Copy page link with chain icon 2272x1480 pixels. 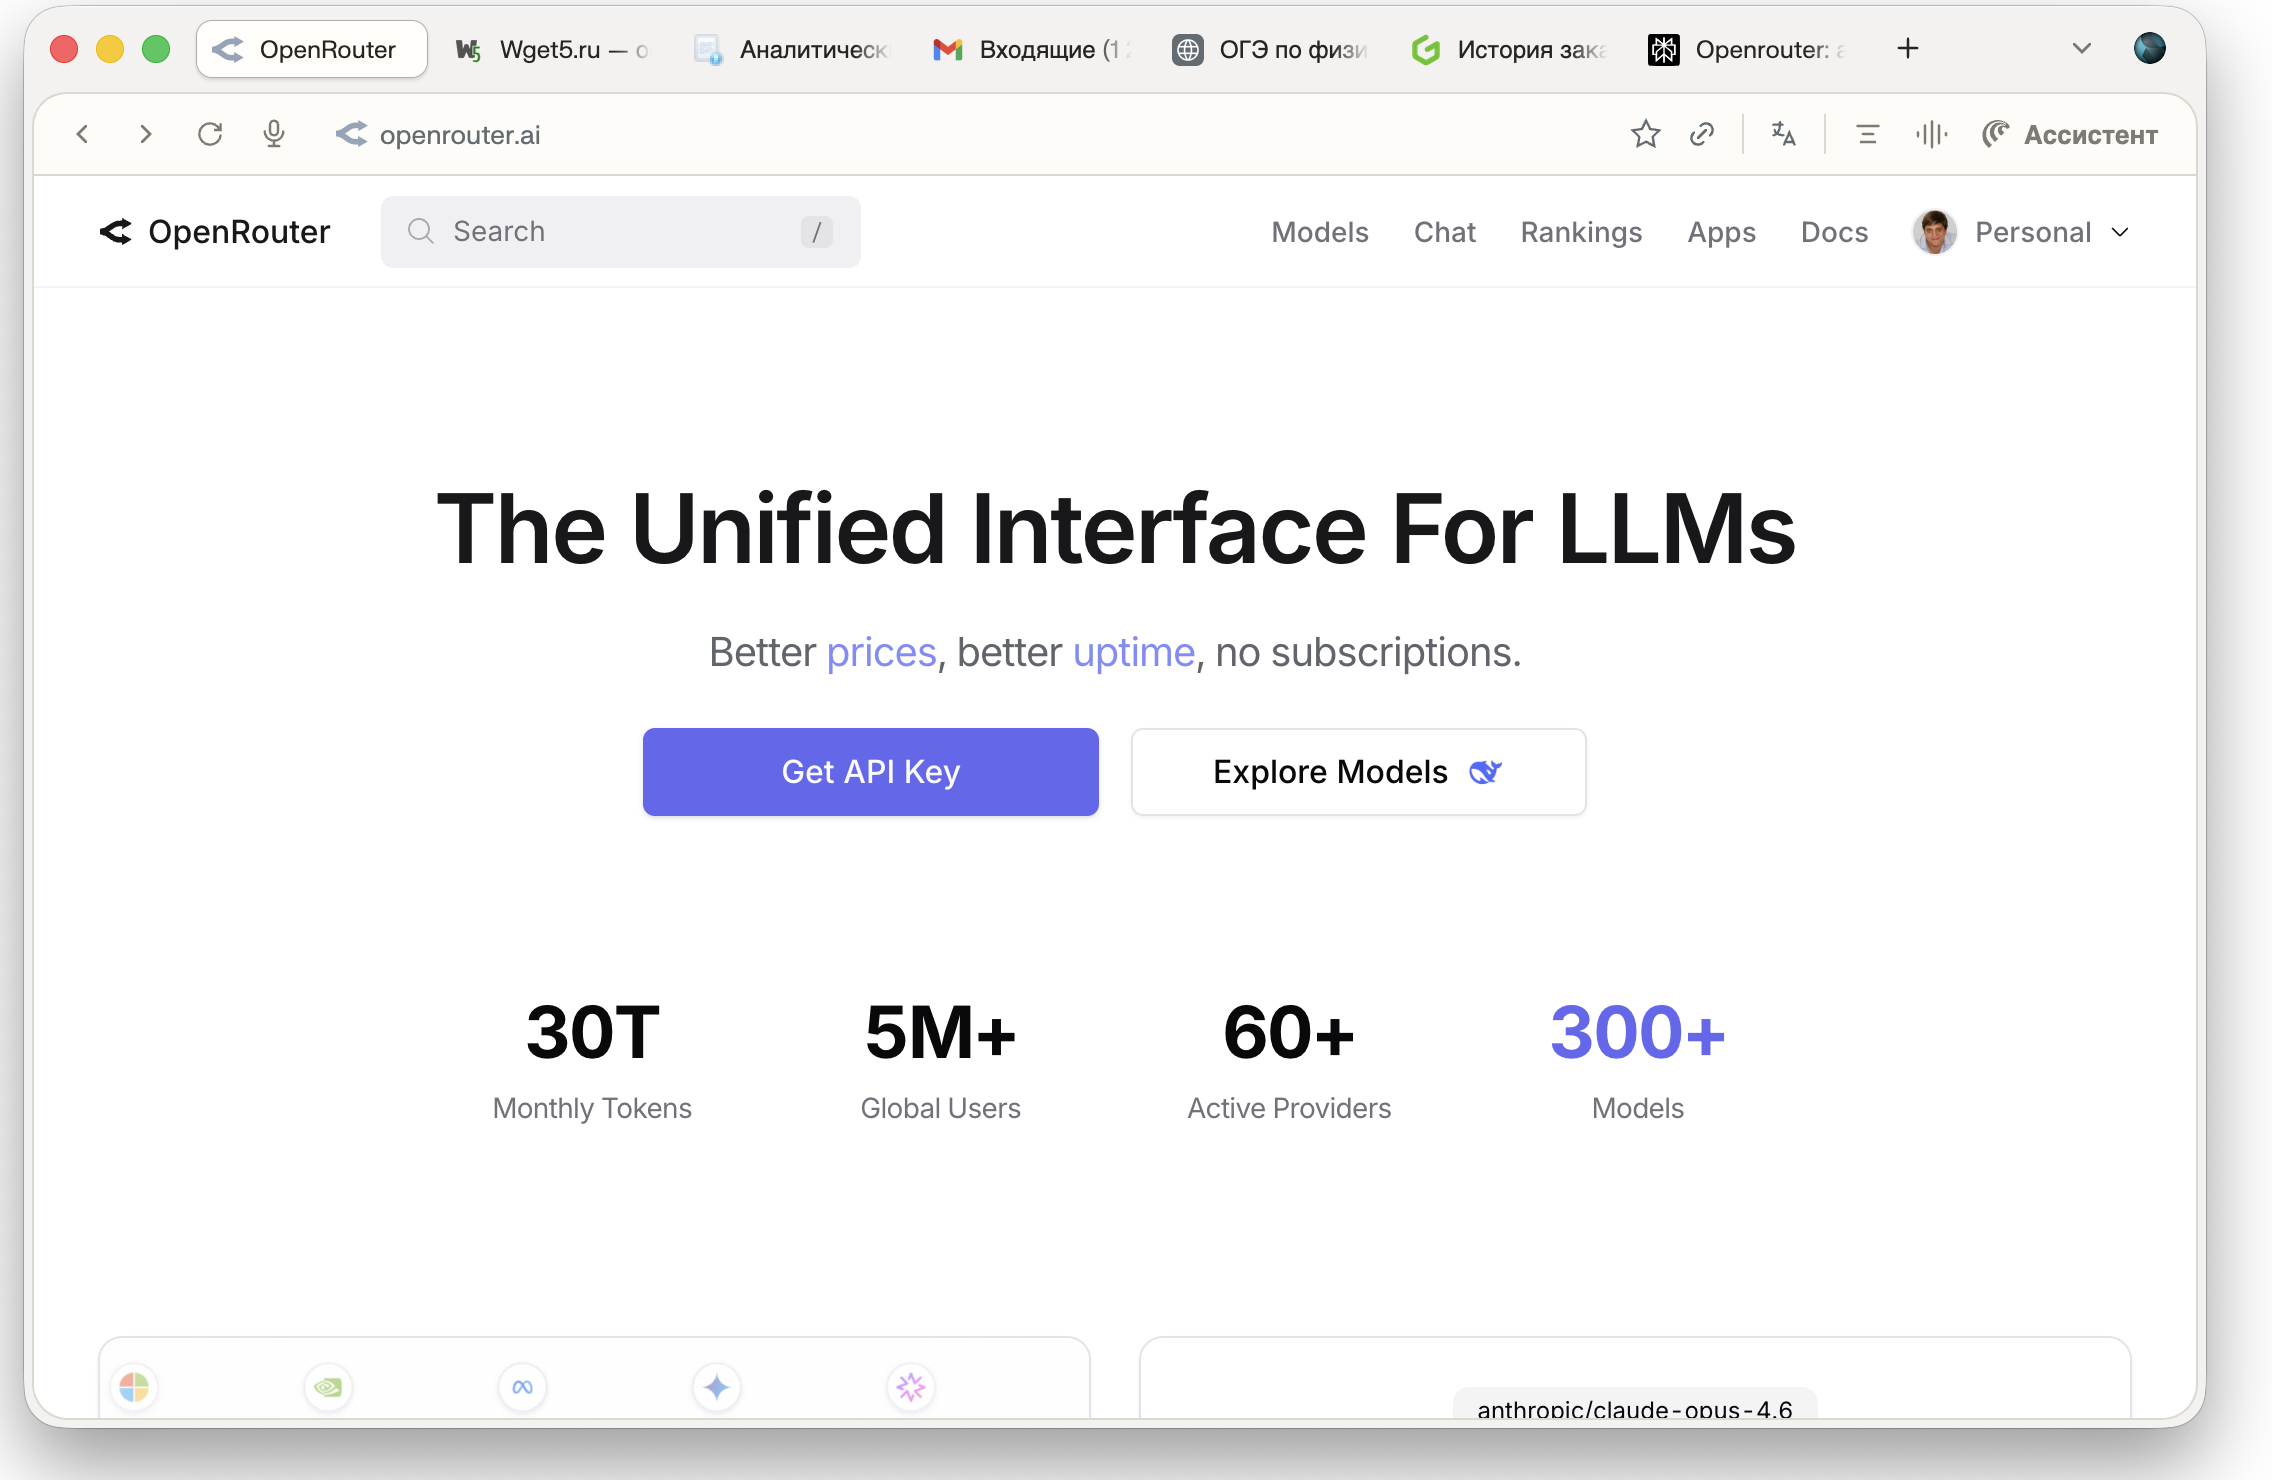[1702, 134]
